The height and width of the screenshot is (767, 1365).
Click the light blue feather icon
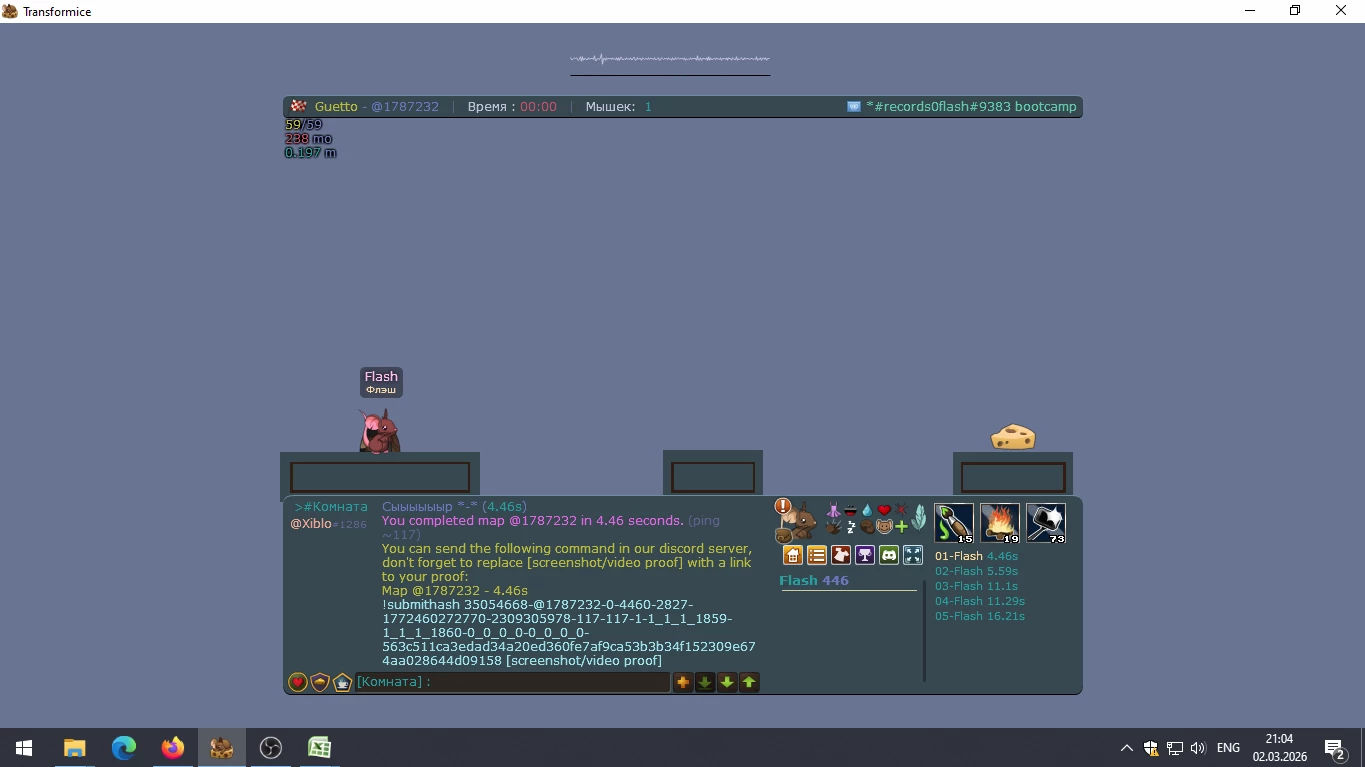pyautogui.click(x=919, y=517)
